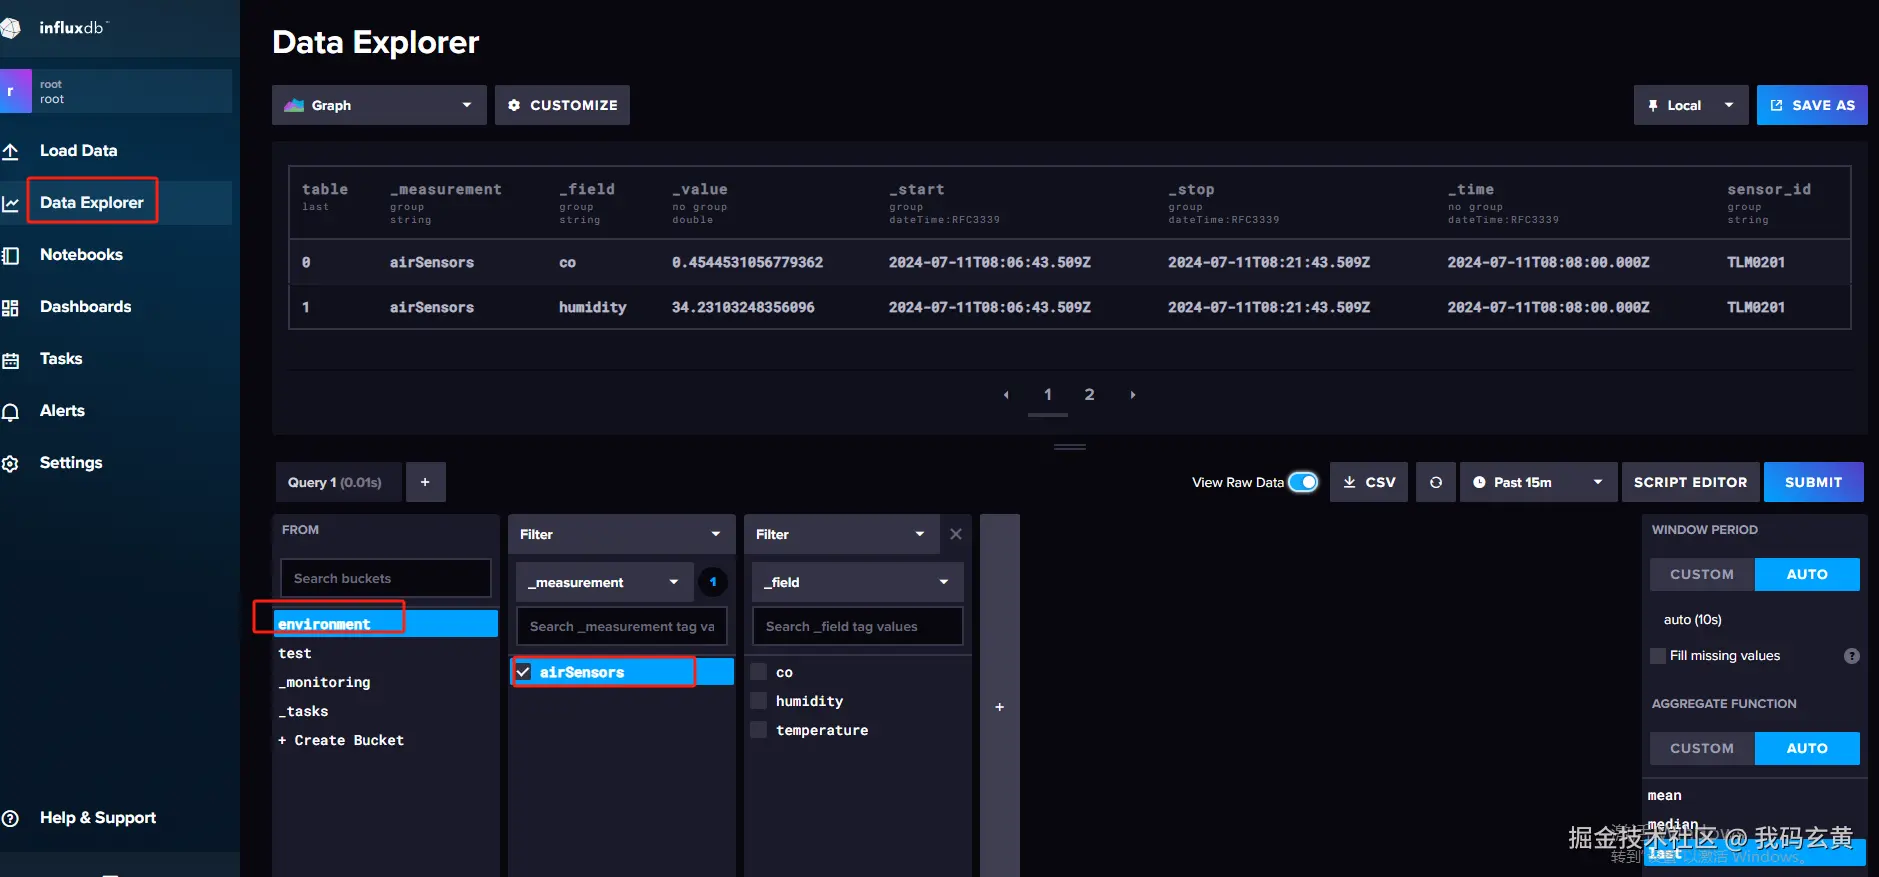
Task: Open Data Explorer in sidebar
Action: pos(92,203)
